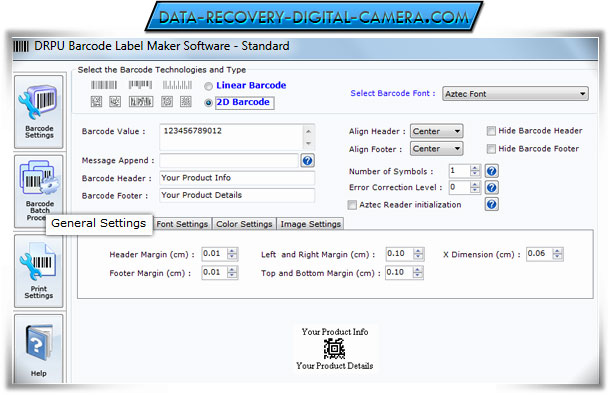
Task: Select the 2D Barcode radio button
Action: click(x=209, y=103)
